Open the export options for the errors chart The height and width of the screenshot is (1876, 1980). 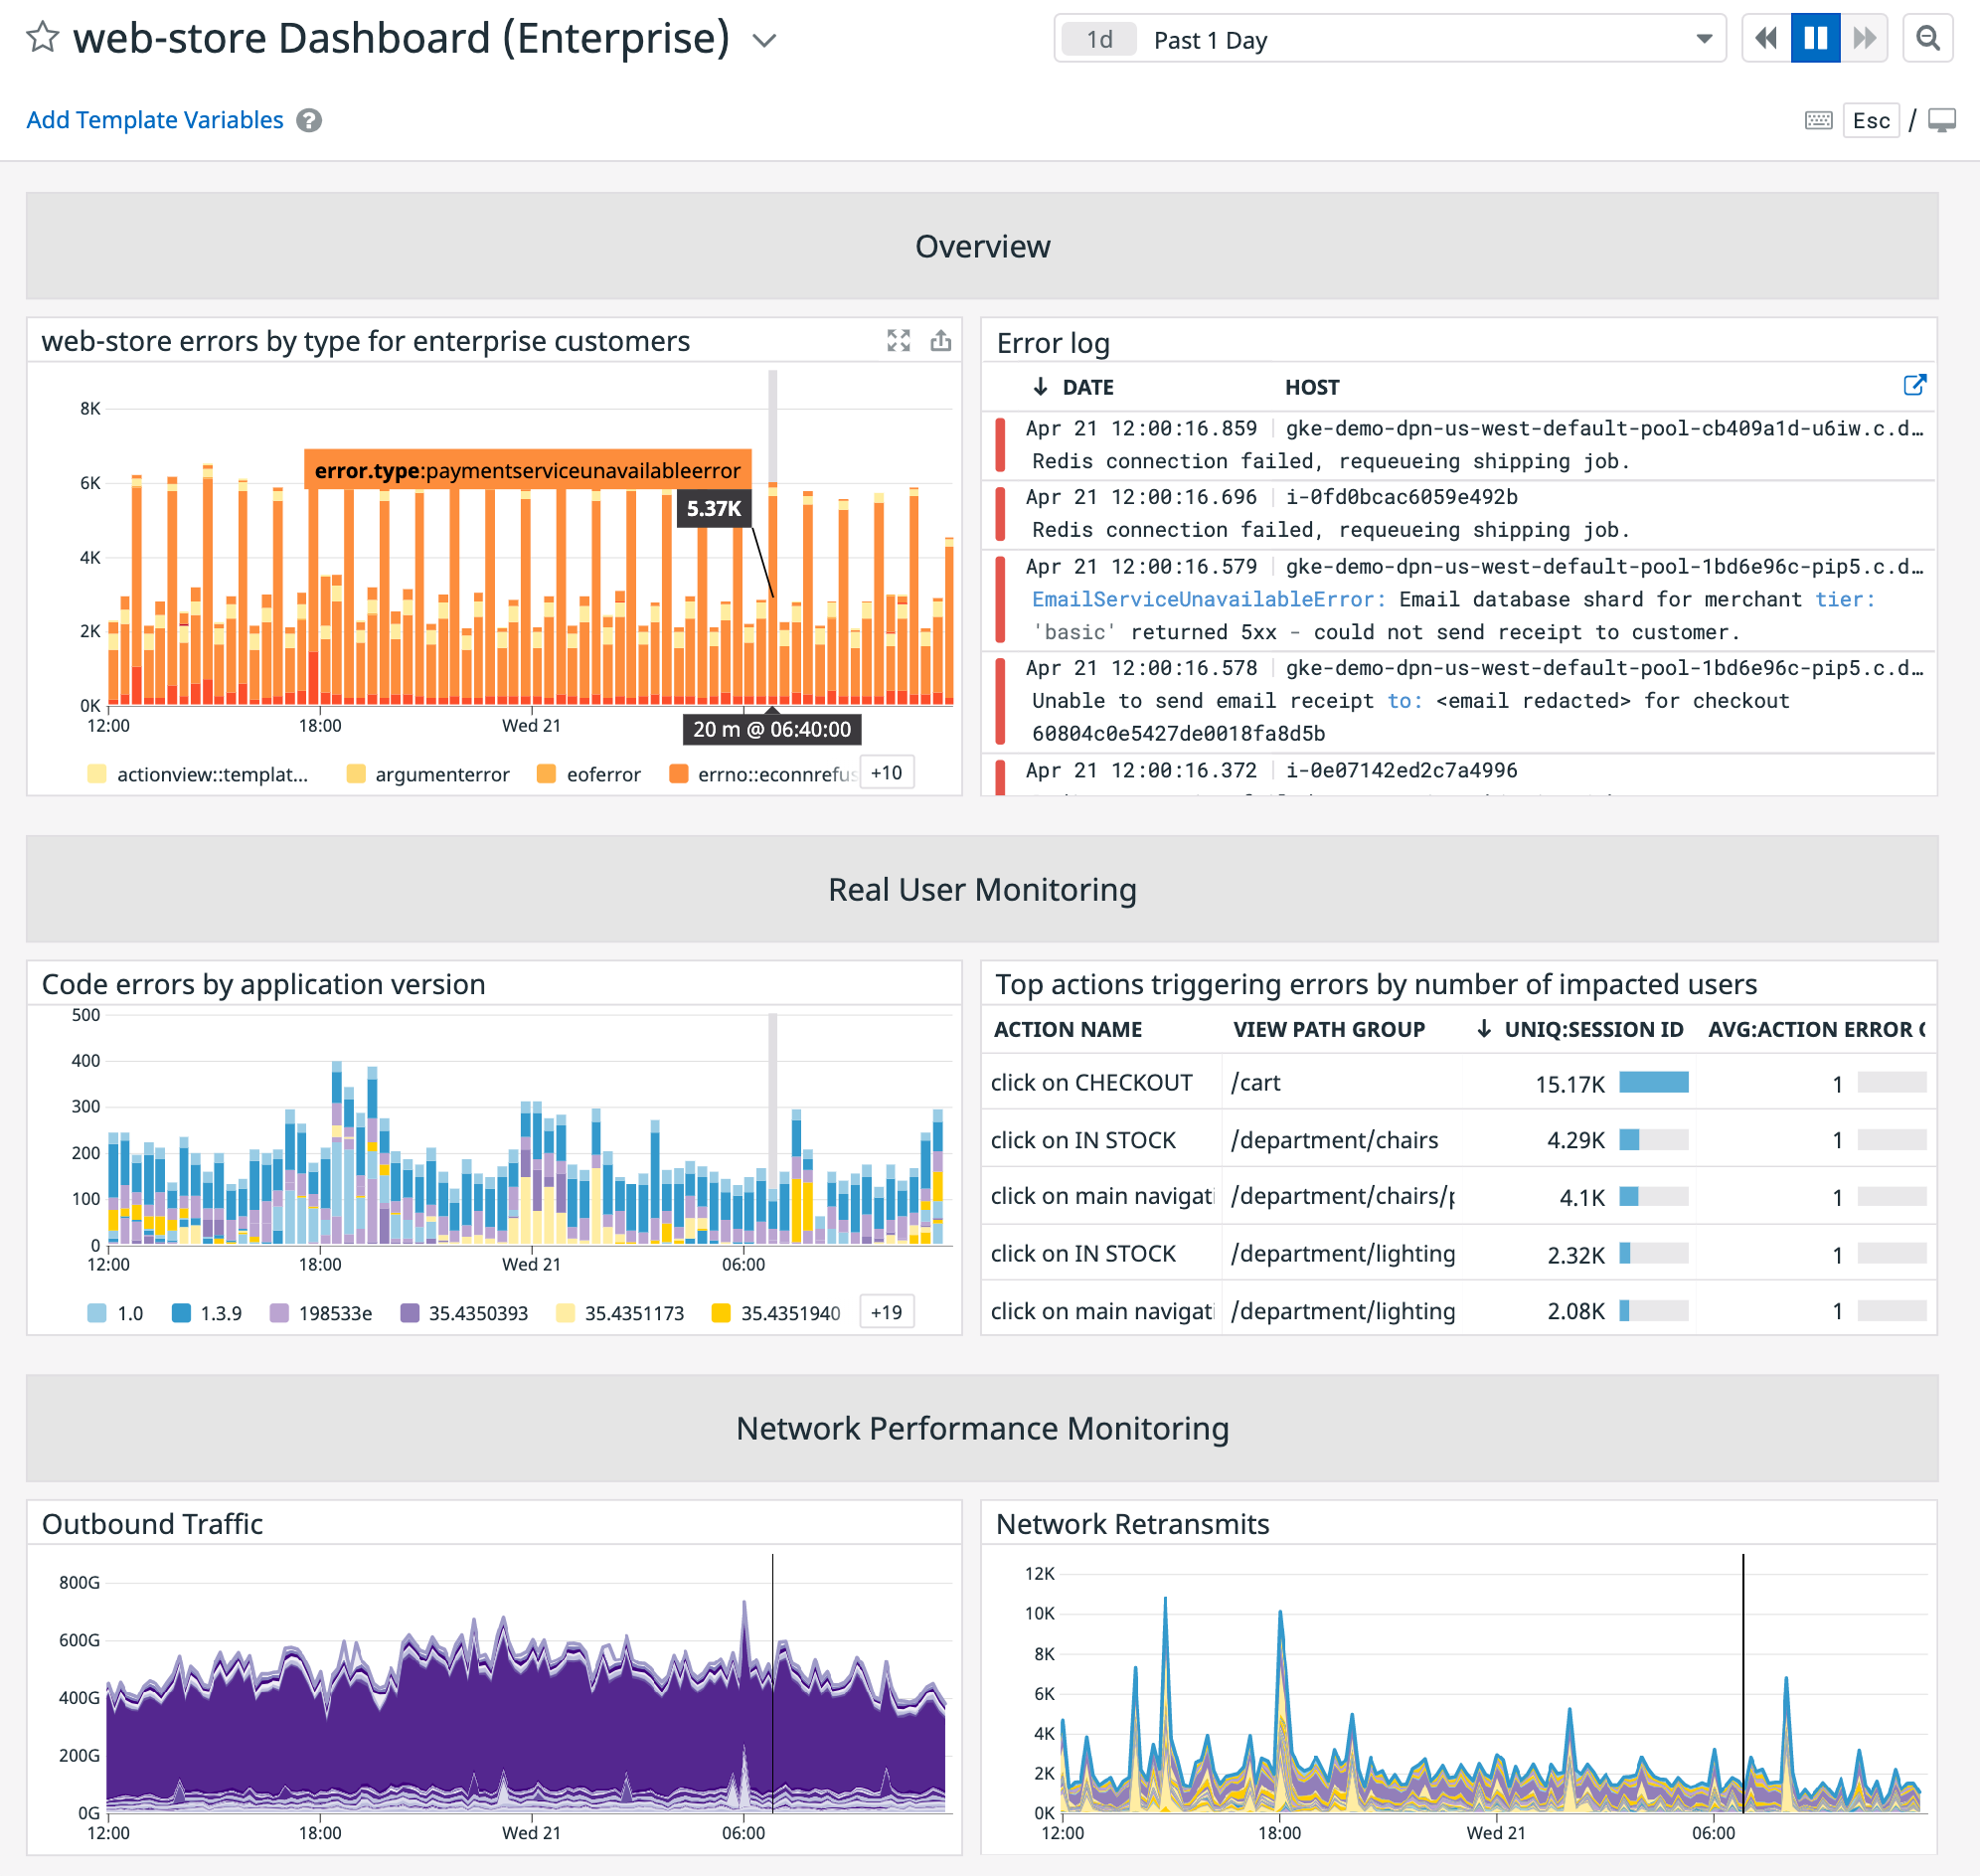(940, 341)
